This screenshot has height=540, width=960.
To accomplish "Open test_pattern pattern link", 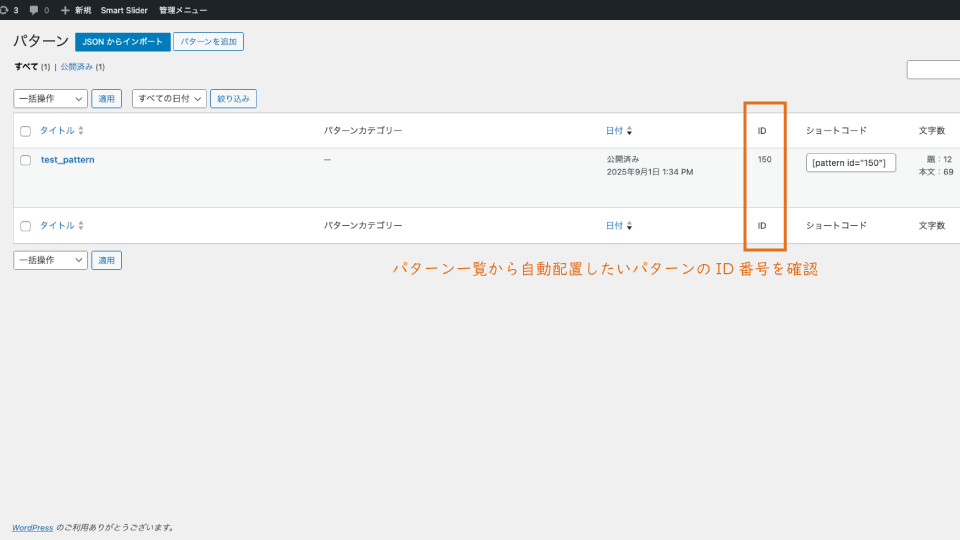I will pos(67,160).
